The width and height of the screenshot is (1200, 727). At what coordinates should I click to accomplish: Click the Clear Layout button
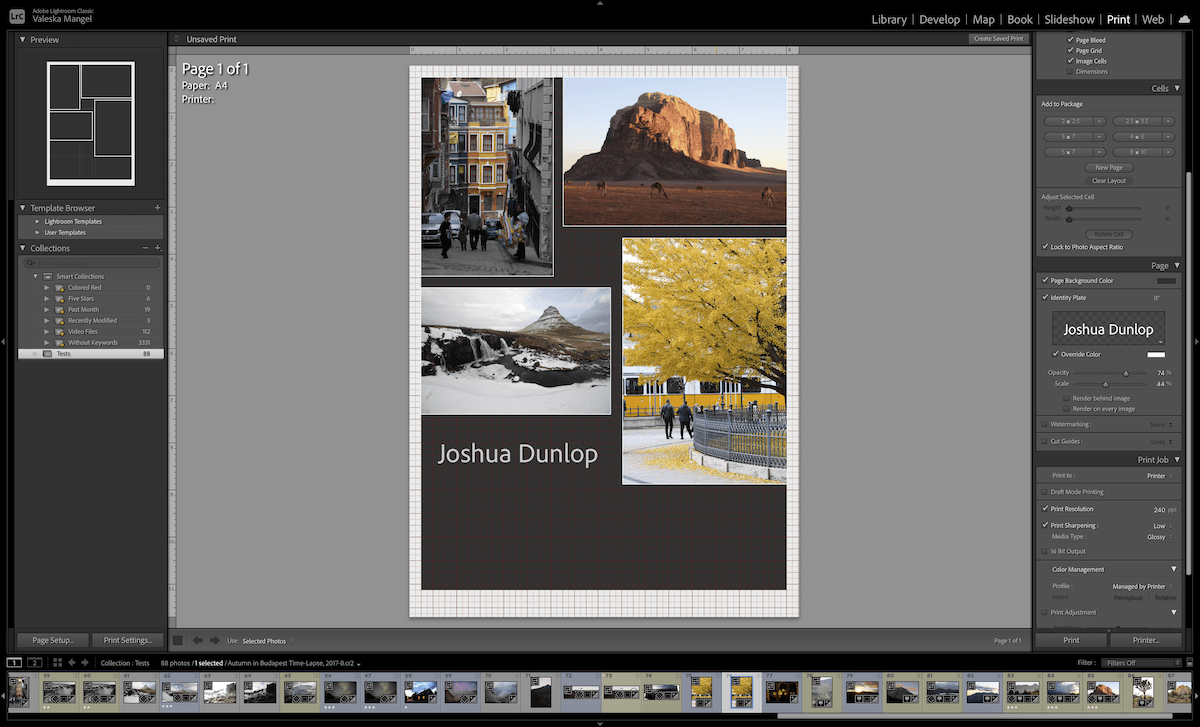point(1108,180)
